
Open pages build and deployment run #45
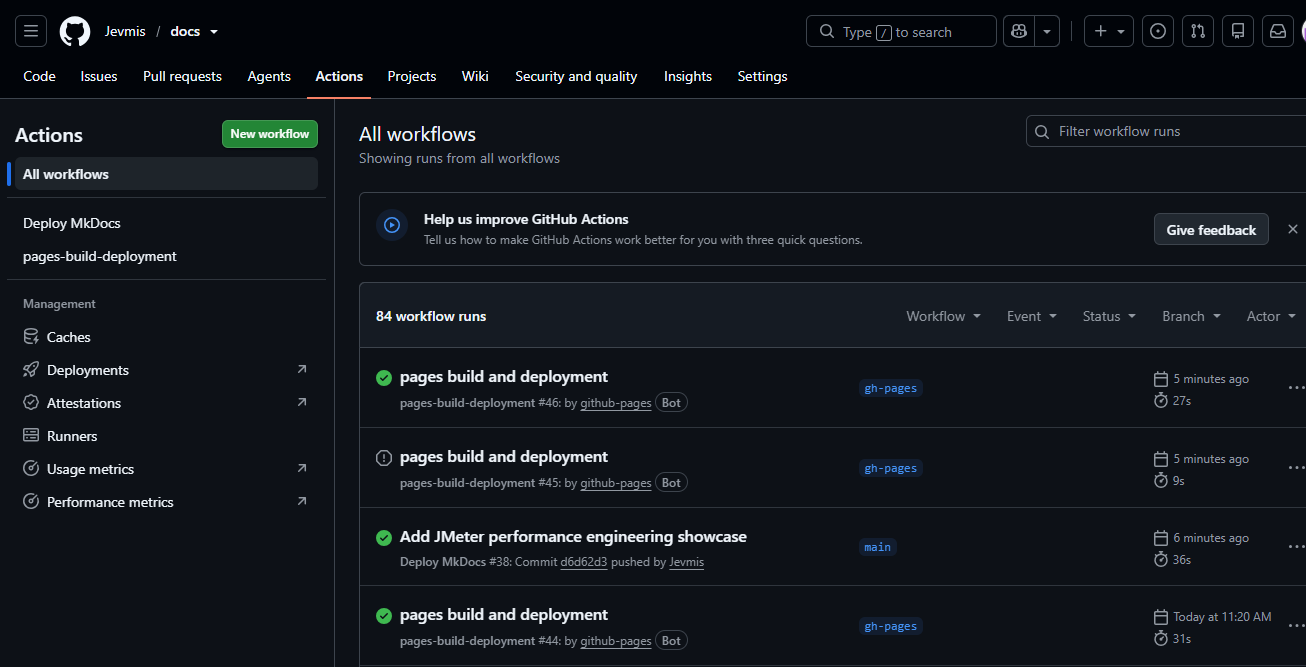[x=504, y=457]
